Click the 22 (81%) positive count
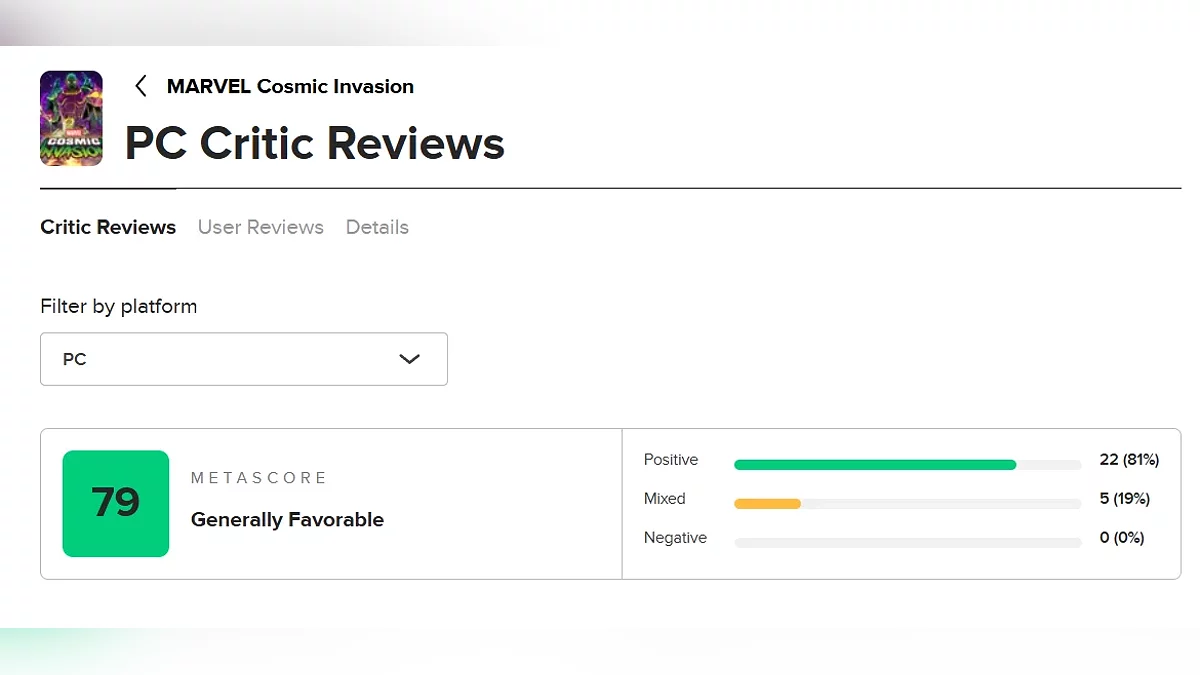Screen dimensions: 1200x675 [x=1129, y=460]
